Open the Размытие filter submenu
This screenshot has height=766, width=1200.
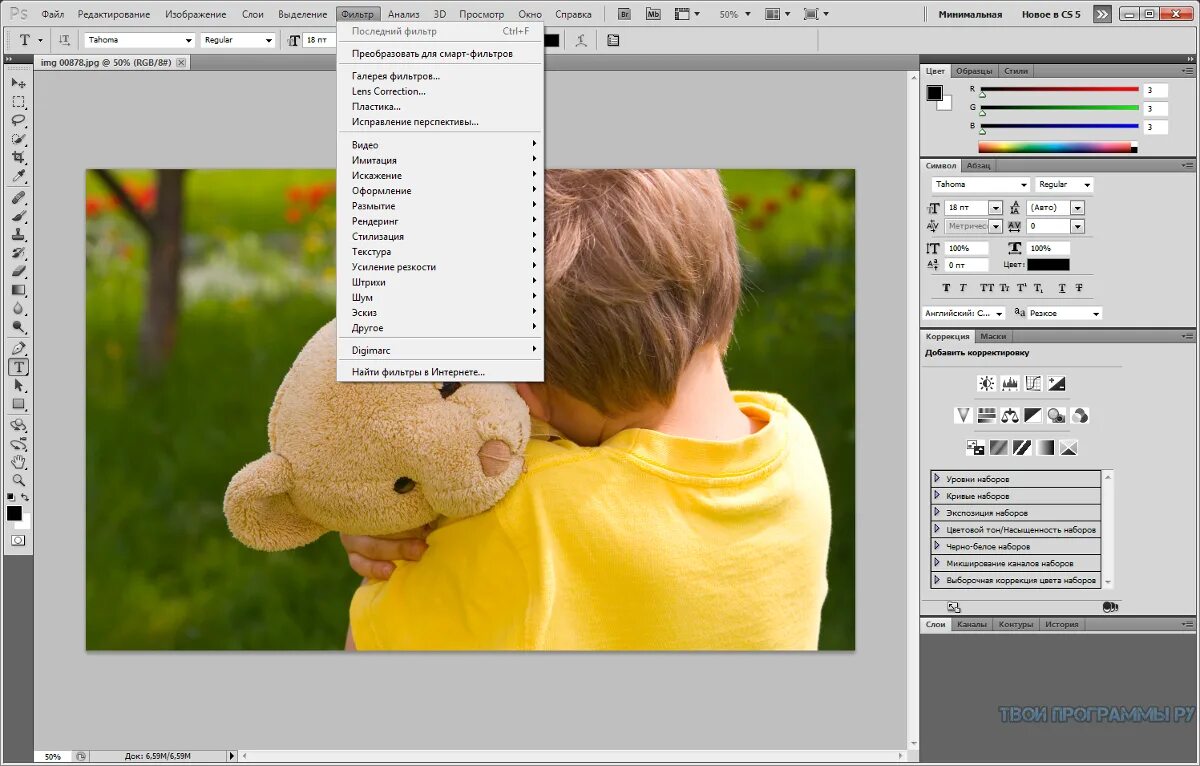click(x=440, y=206)
